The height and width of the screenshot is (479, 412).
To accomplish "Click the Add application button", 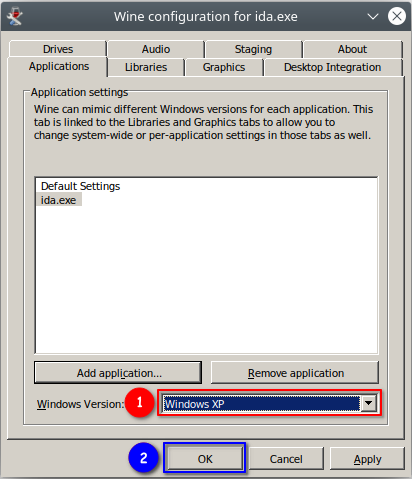I will click(118, 373).
